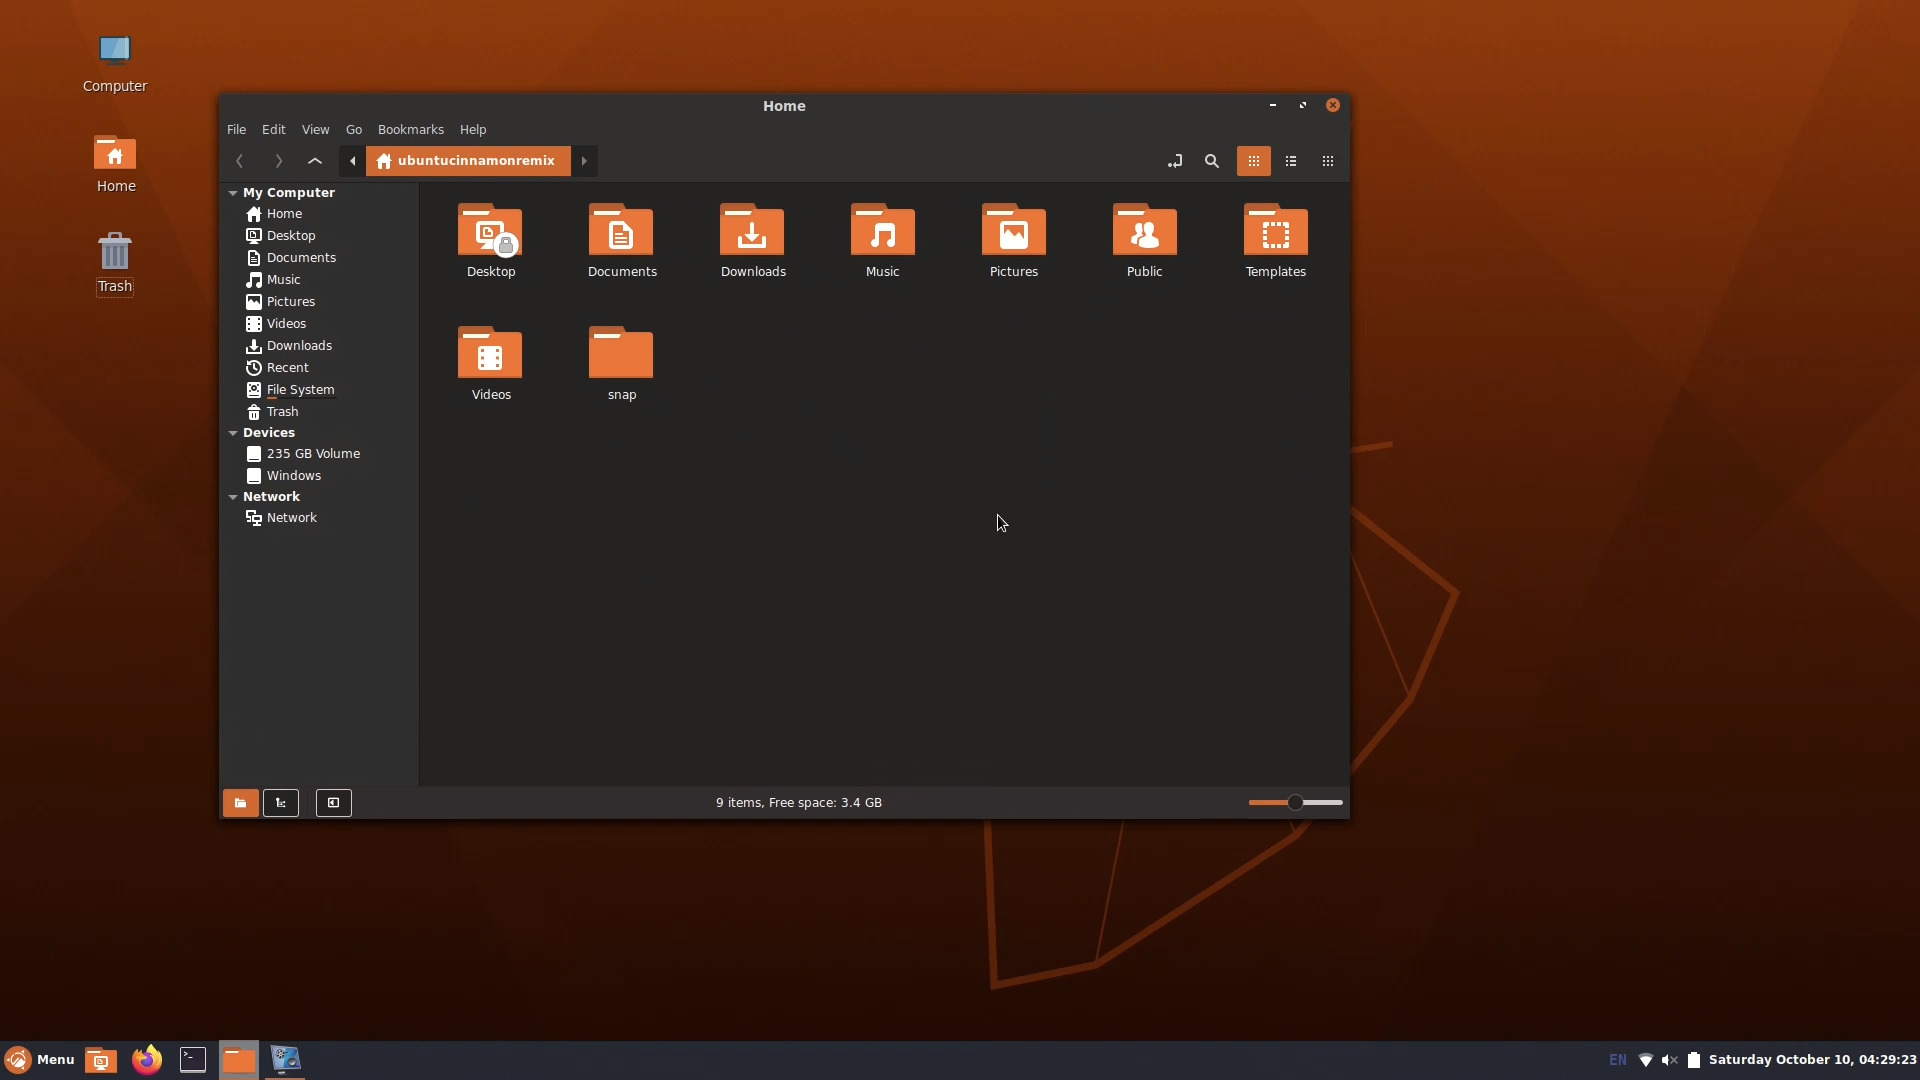
Task: Switch to the list view
Action: tap(1291, 161)
